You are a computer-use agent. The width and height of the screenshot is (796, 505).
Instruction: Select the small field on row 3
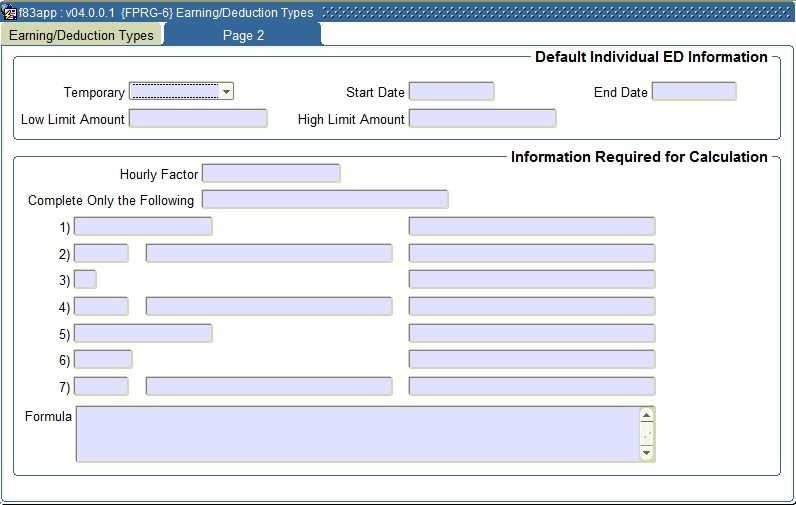(x=85, y=280)
